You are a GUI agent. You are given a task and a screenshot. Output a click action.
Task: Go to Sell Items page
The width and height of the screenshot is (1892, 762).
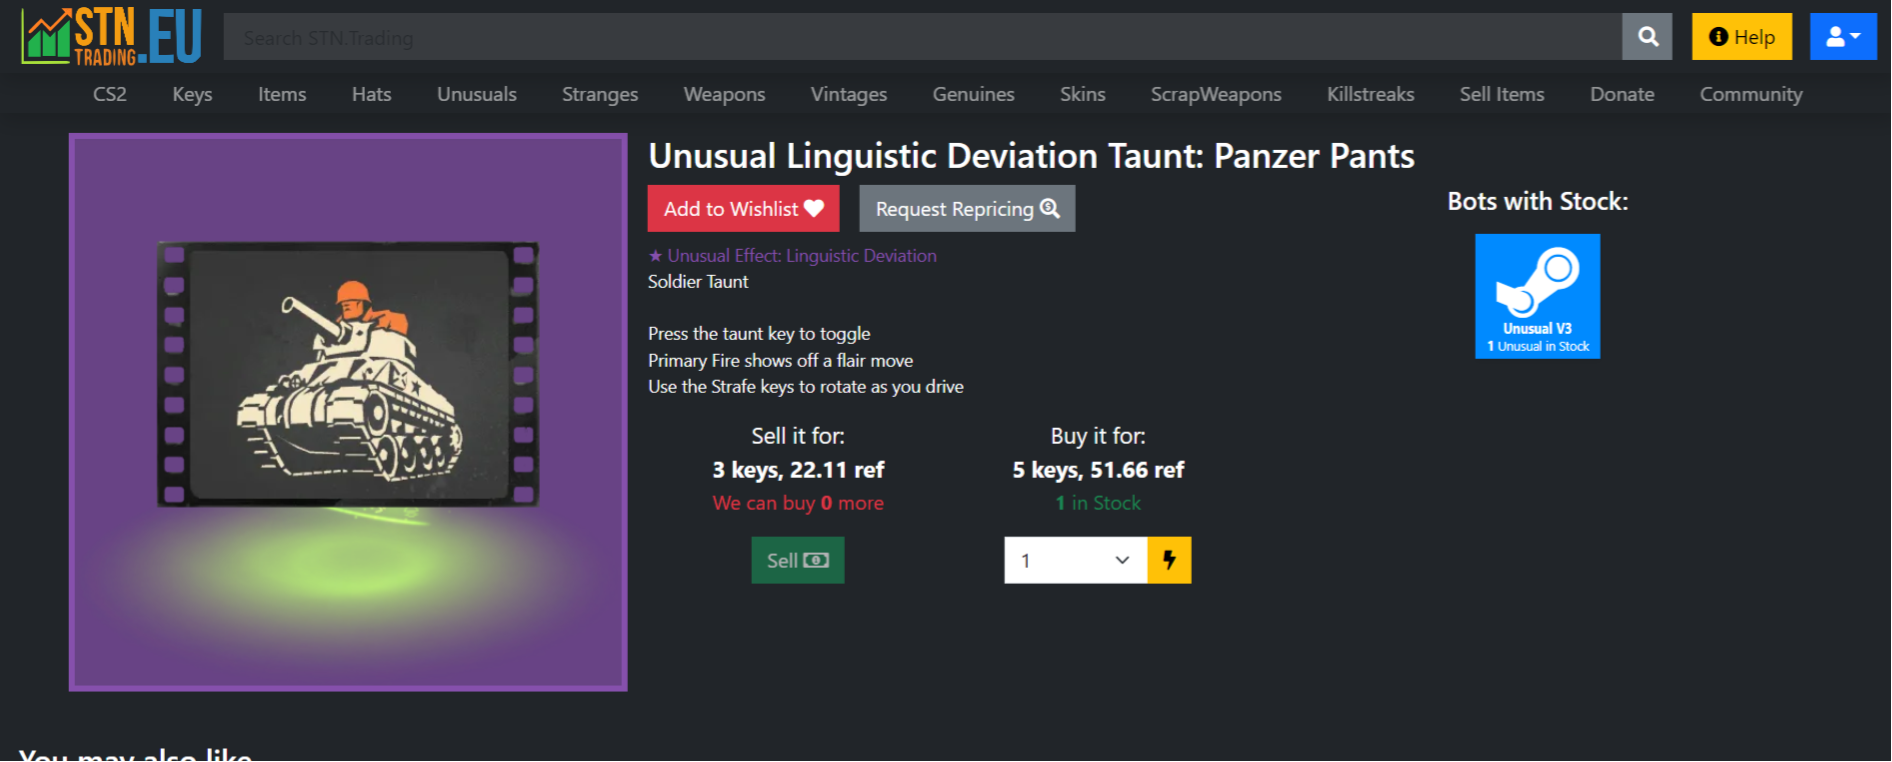1502,94
